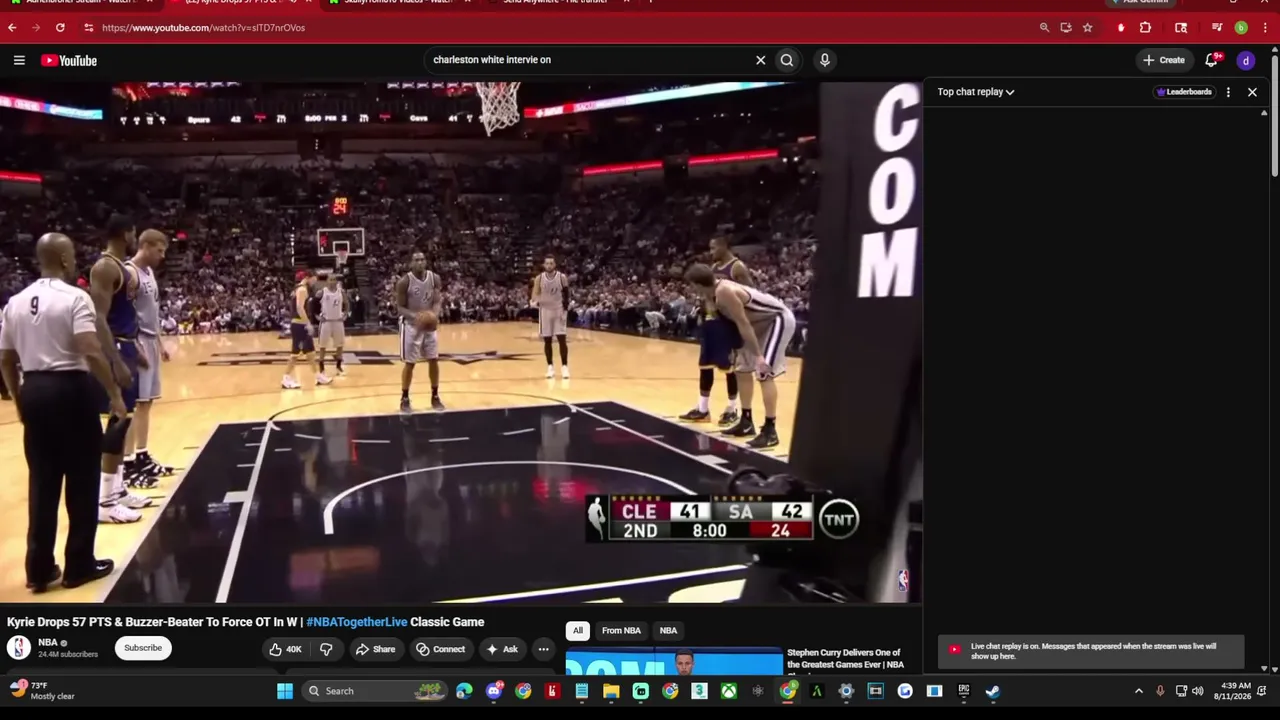Open File Explorer from the taskbar
1280x720 pixels.
(611, 691)
